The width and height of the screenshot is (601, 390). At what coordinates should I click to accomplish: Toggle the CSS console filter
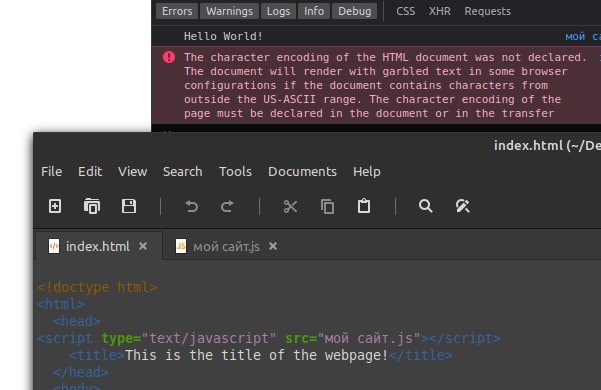click(406, 11)
